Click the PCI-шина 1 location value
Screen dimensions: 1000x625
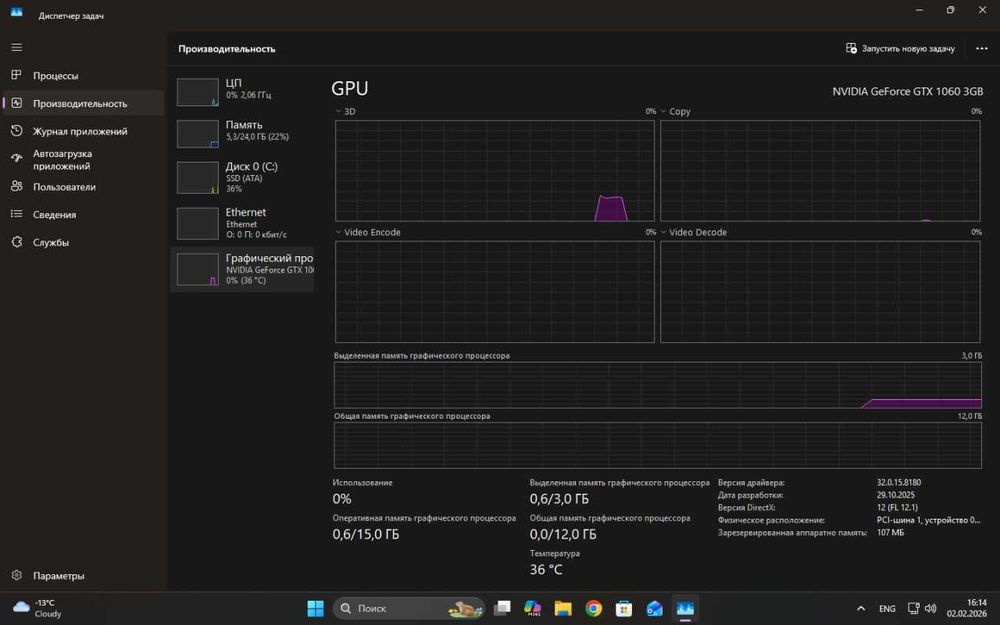[x=929, y=520]
